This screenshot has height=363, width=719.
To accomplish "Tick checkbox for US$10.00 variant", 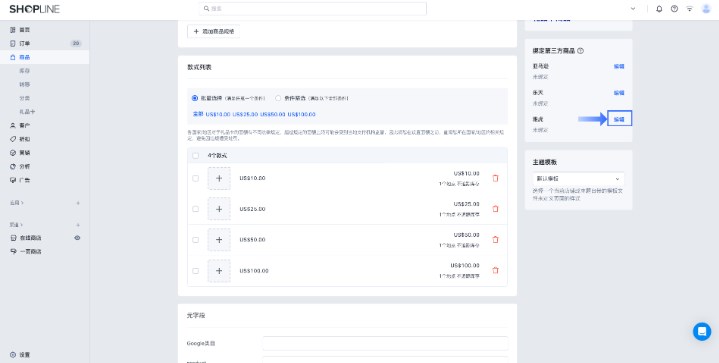I will click(x=196, y=178).
